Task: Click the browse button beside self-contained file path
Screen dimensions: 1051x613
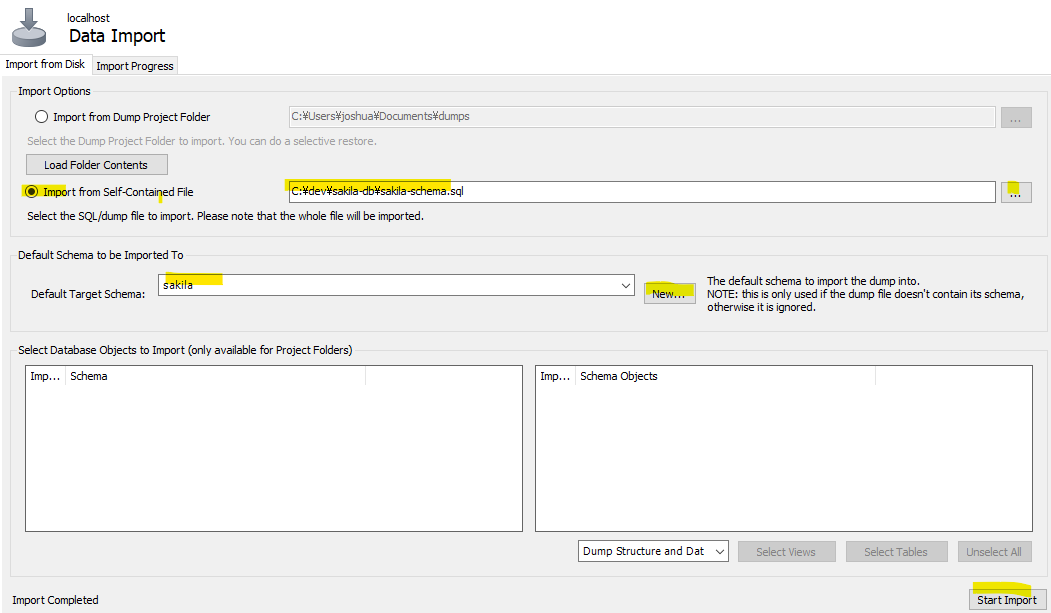Action: click(x=1016, y=191)
